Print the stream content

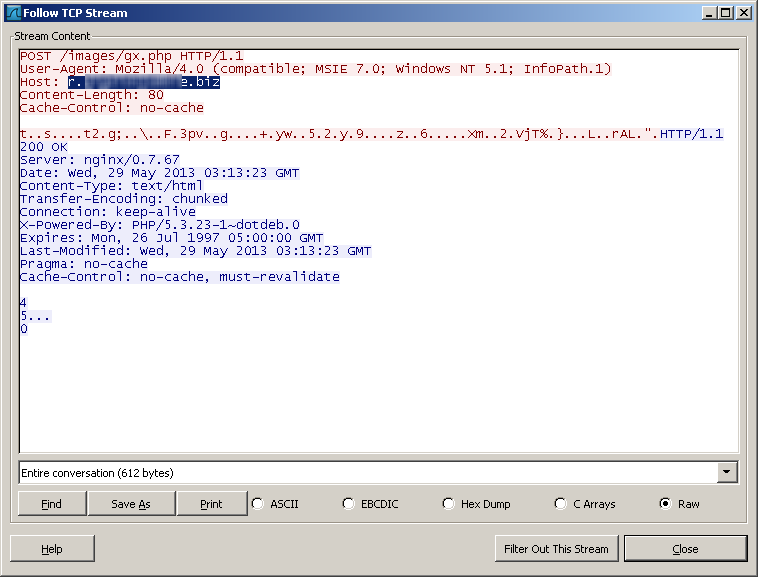coord(211,504)
